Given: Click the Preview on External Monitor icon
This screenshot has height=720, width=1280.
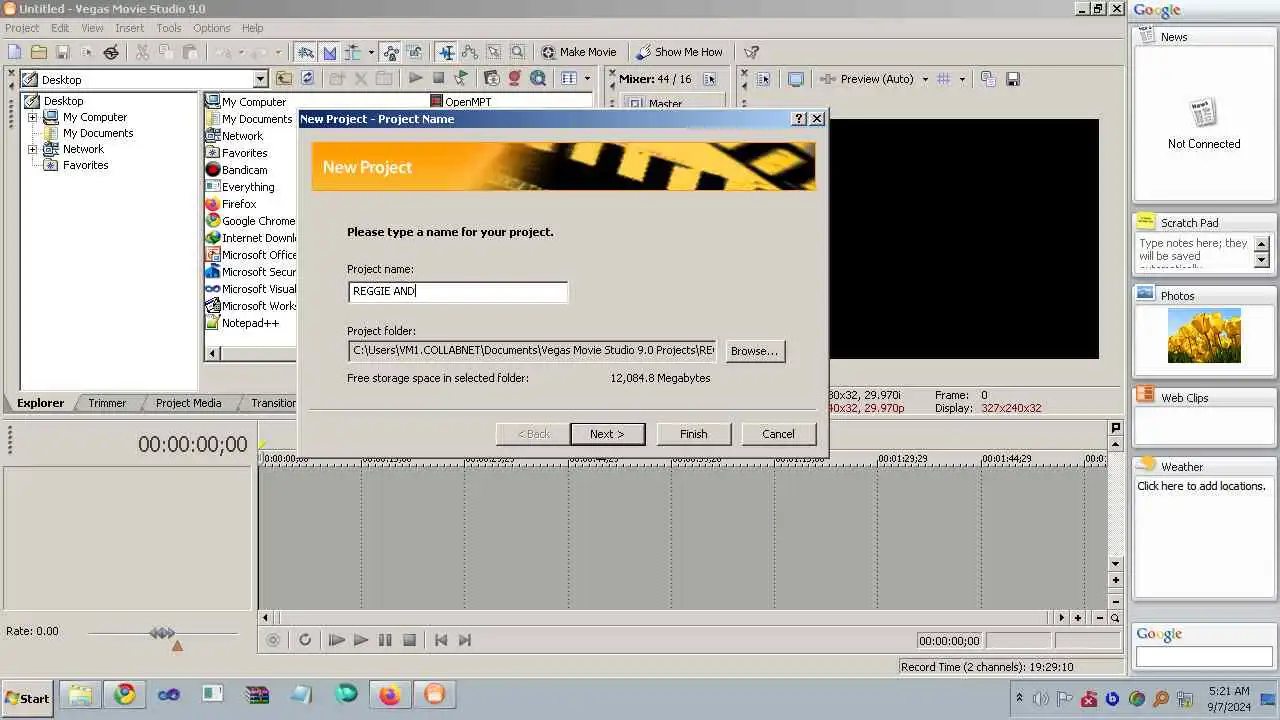Looking at the screenshot, I should click(x=795, y=79).
